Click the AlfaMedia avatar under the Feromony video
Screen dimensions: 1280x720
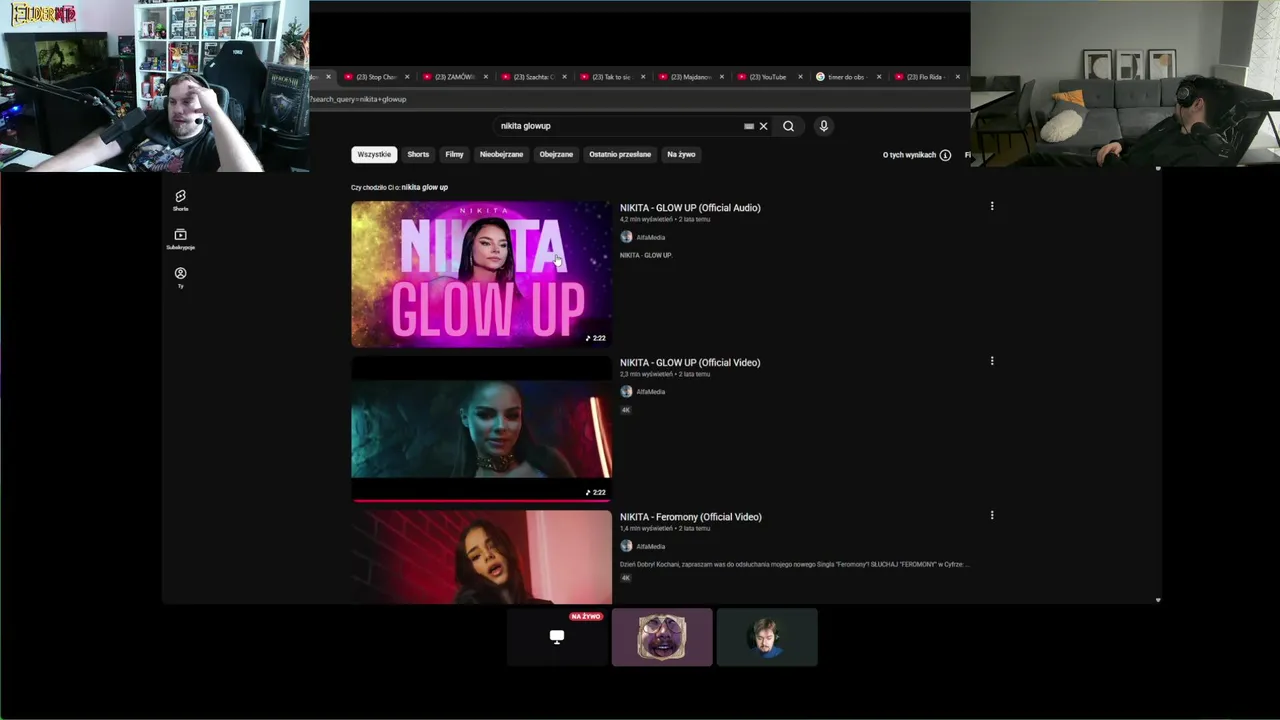tap(626, 546)
